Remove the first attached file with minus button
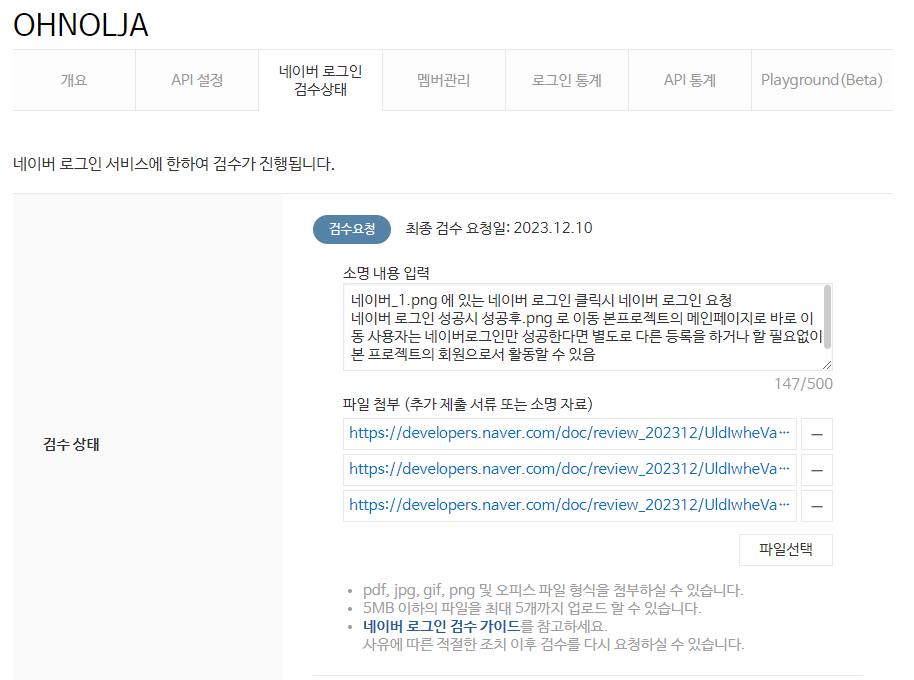This screenshot has height=680, width=914. 817,434
